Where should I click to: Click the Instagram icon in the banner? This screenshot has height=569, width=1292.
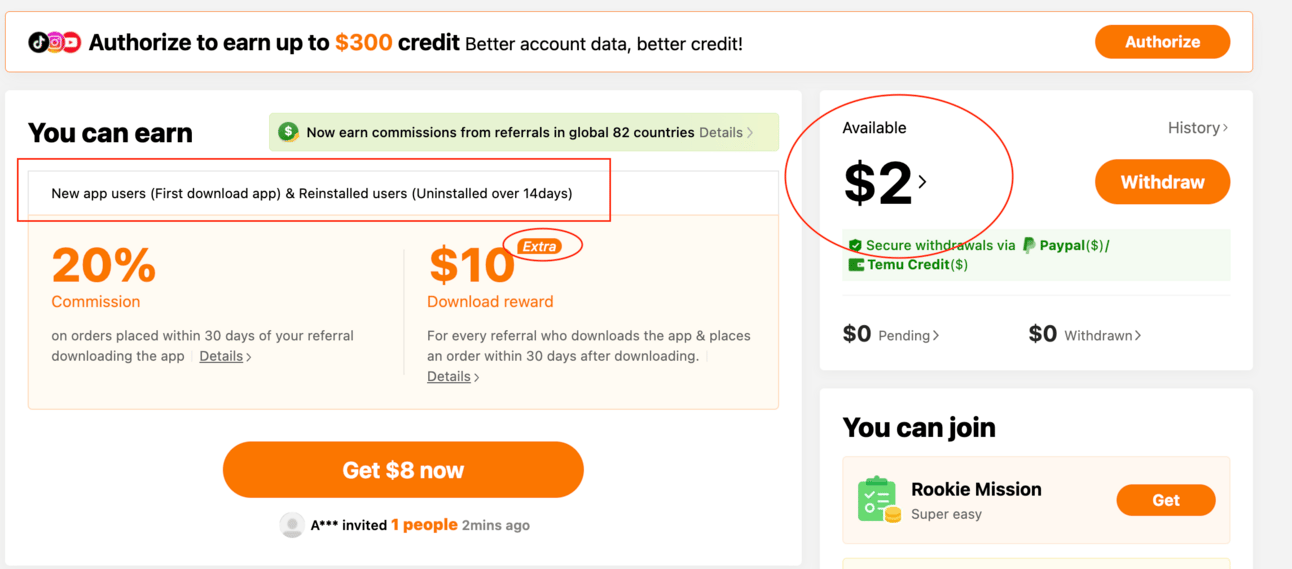[x=55, y=42]
